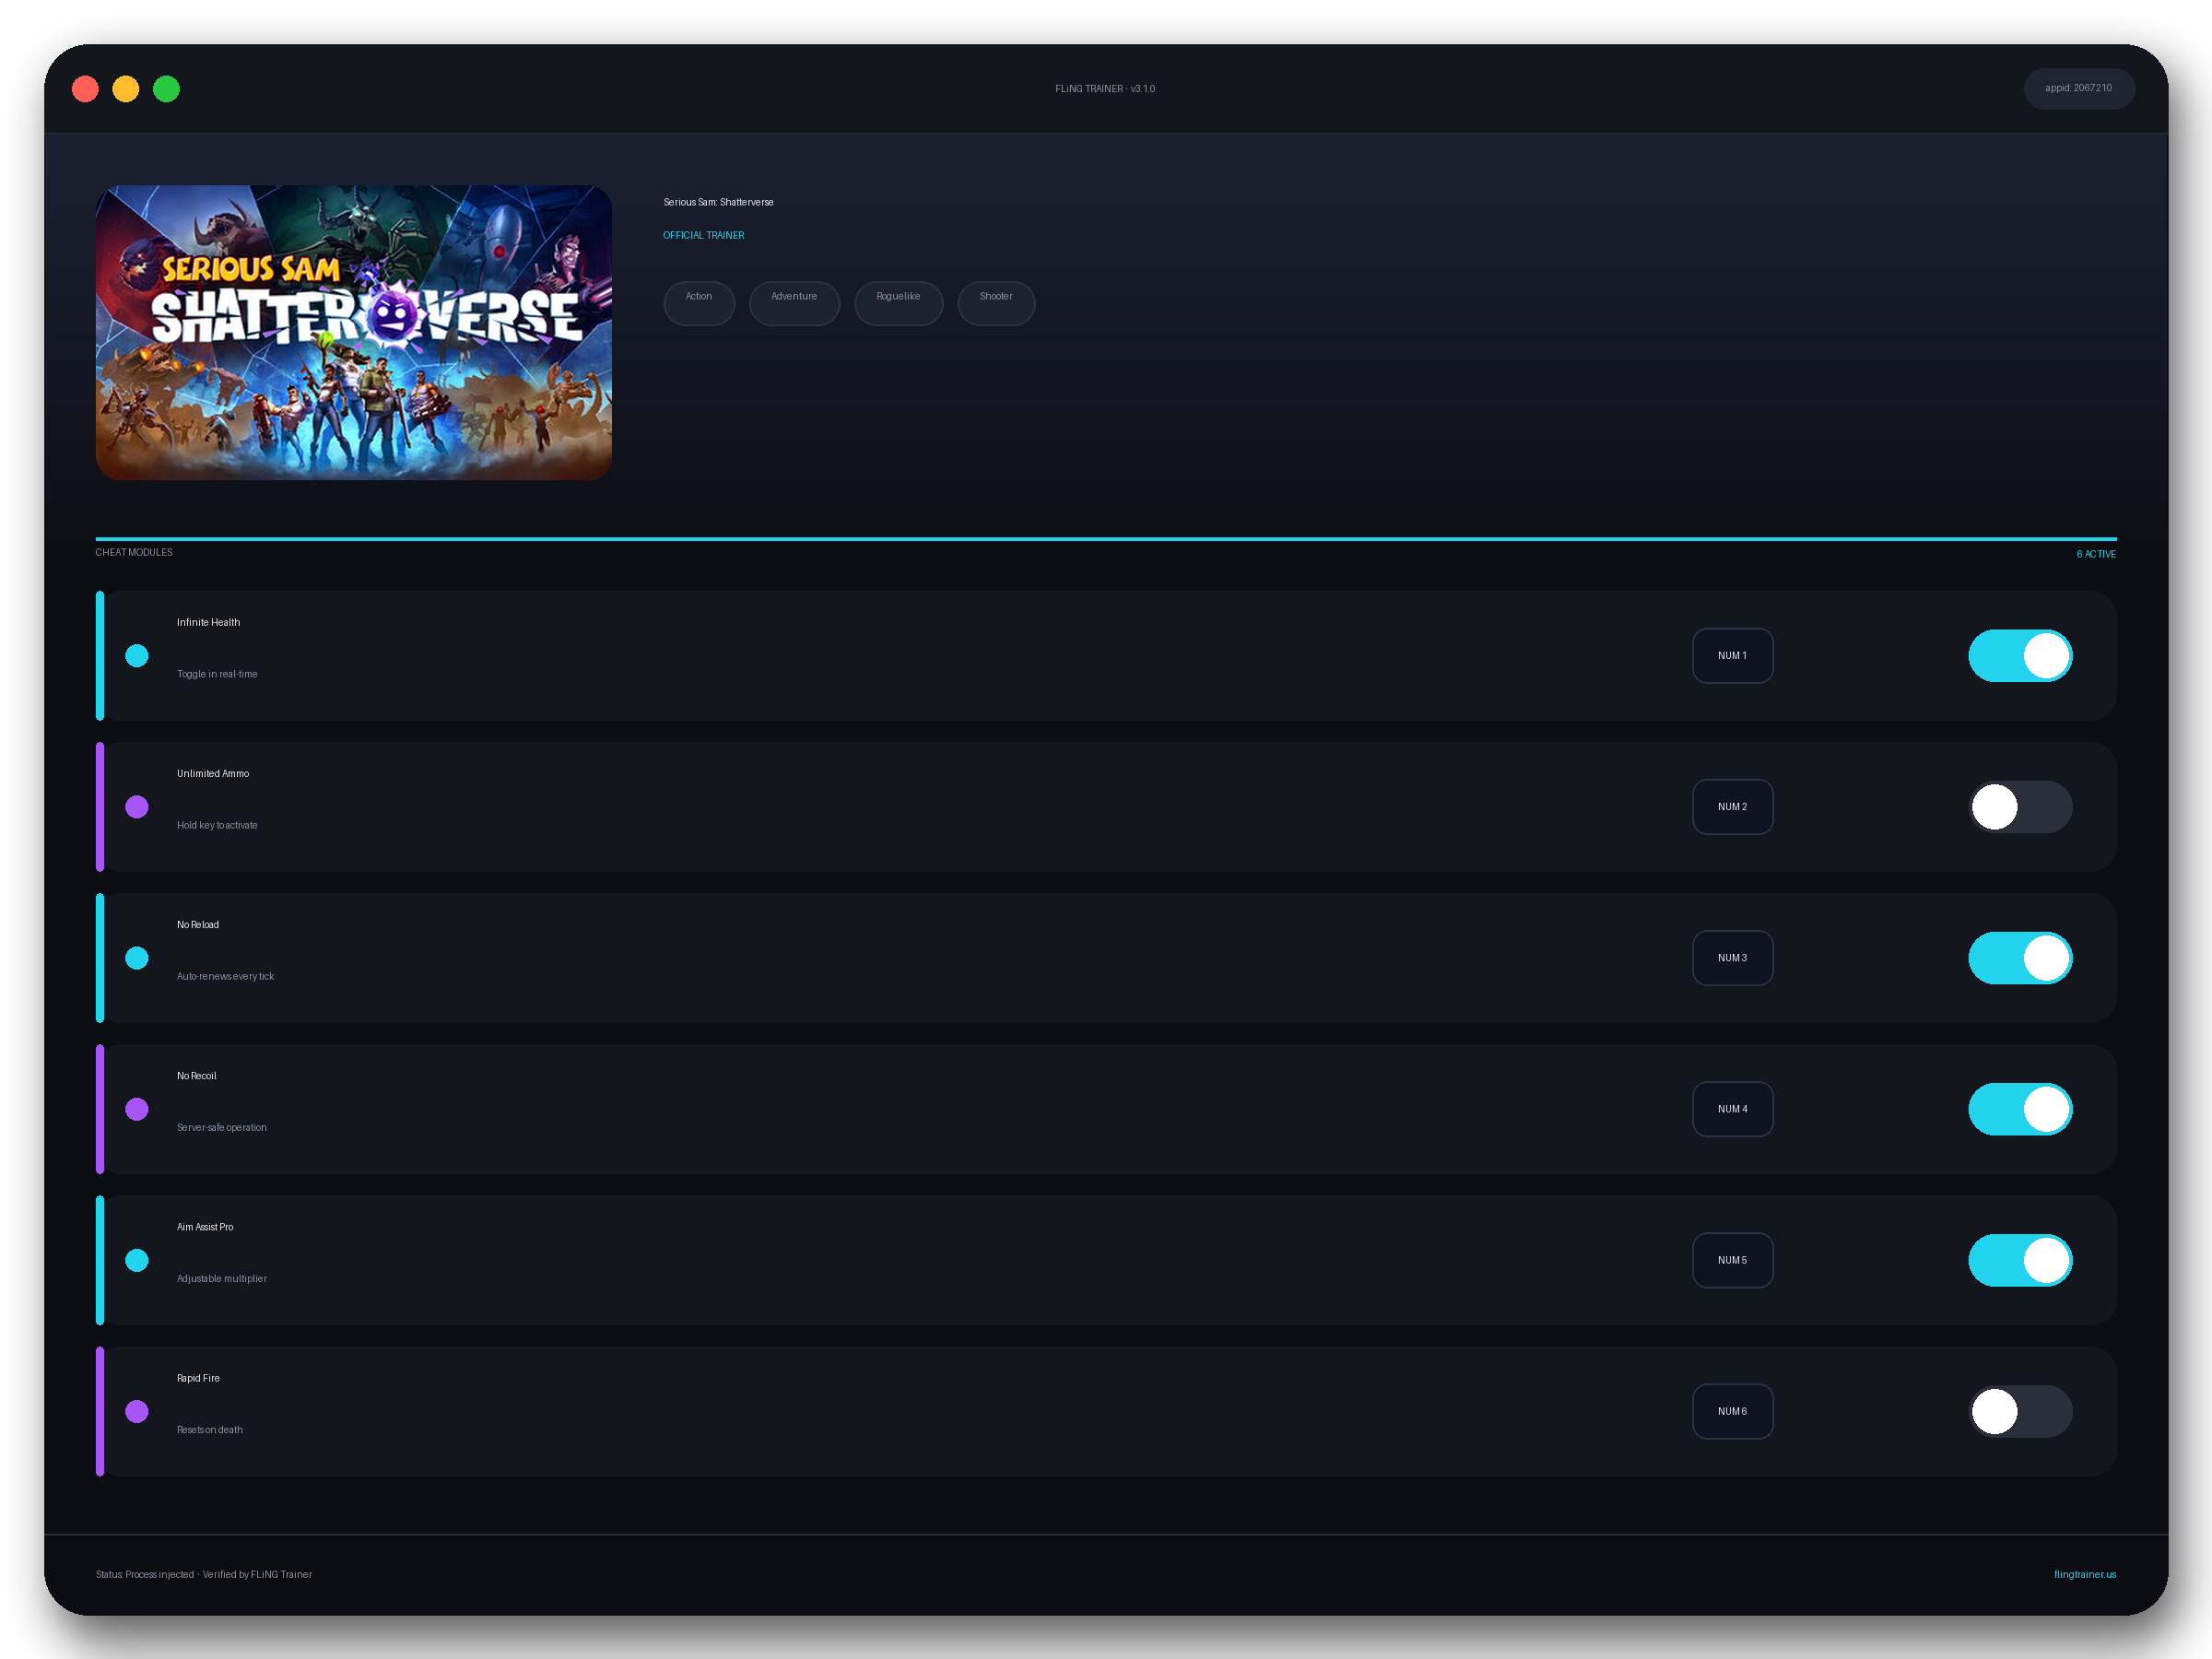Maximize the window with the green button

coord(166,89)
